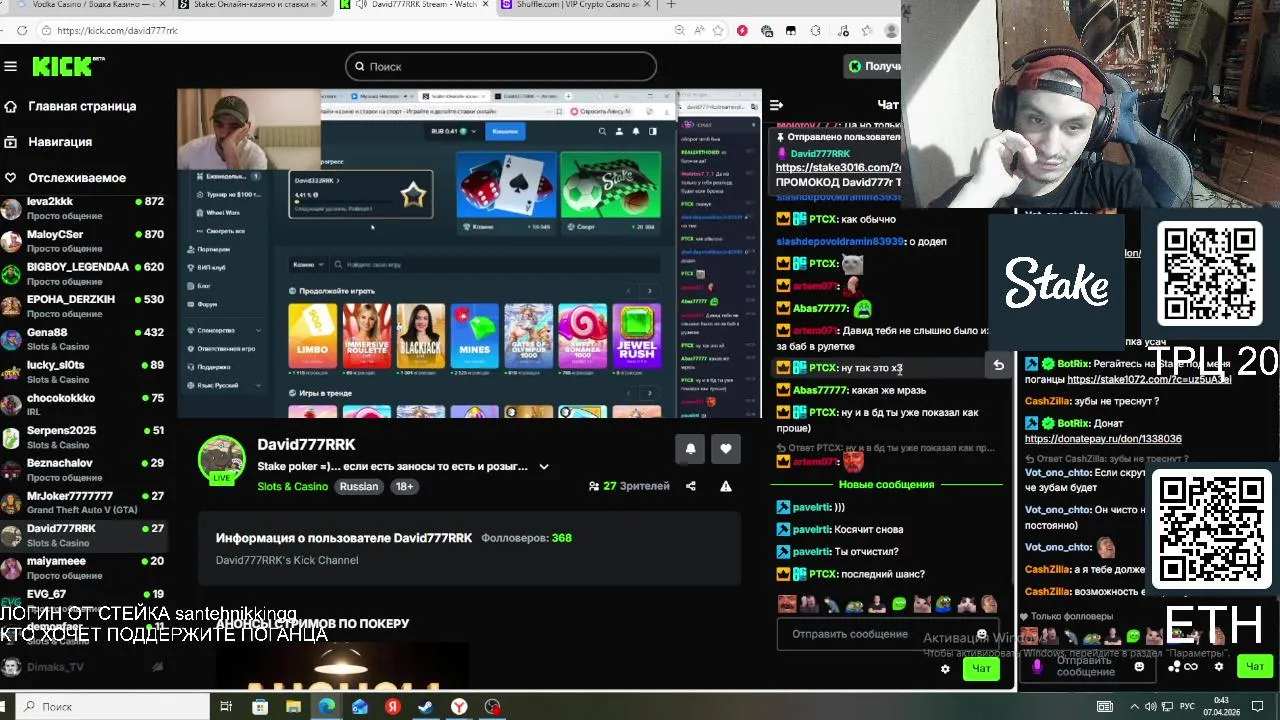Open chocokokkko channel in sidebar
This screenshot has width=1280, height=720.
[x=83, y=404]
